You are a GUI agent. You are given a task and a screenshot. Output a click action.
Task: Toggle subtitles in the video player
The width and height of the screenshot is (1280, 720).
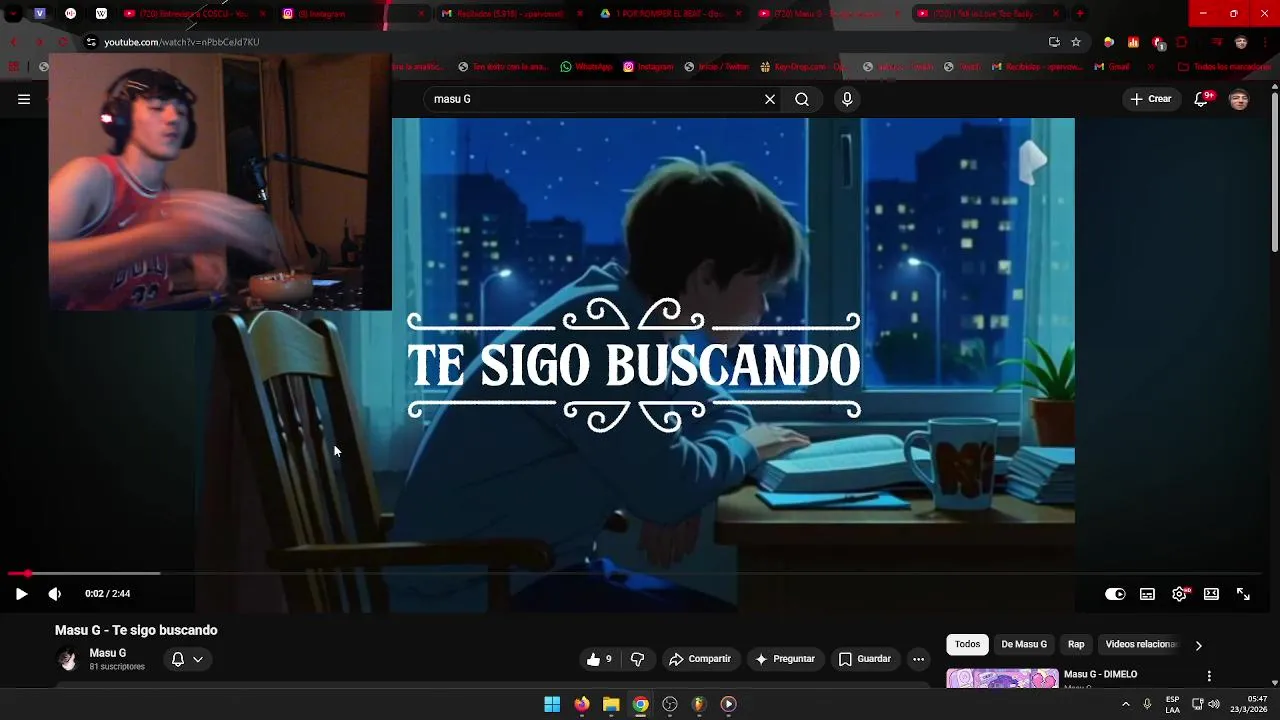1147,594
